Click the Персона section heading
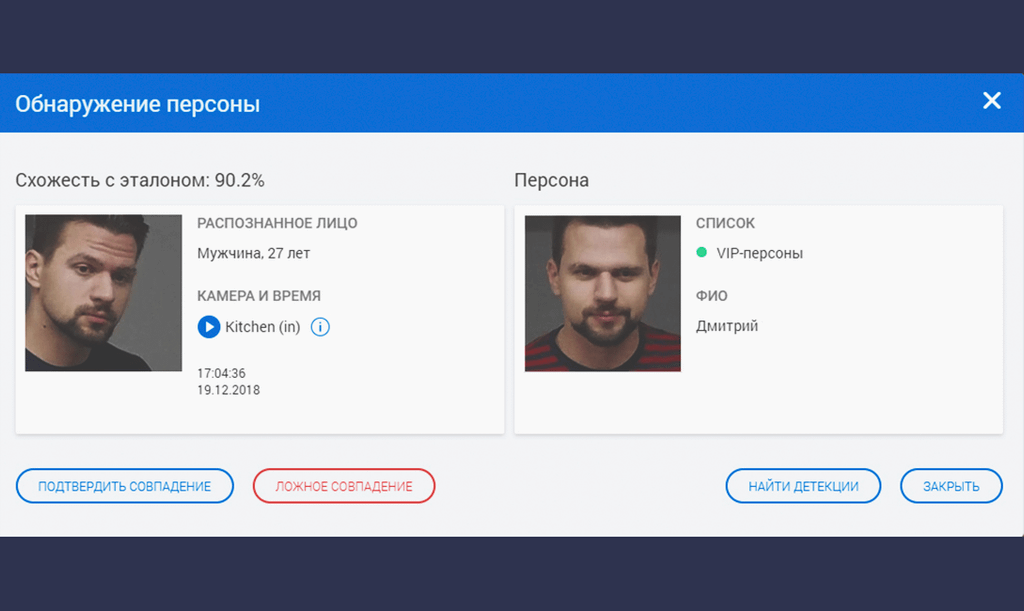1024x611 pixels. (551, 180)
